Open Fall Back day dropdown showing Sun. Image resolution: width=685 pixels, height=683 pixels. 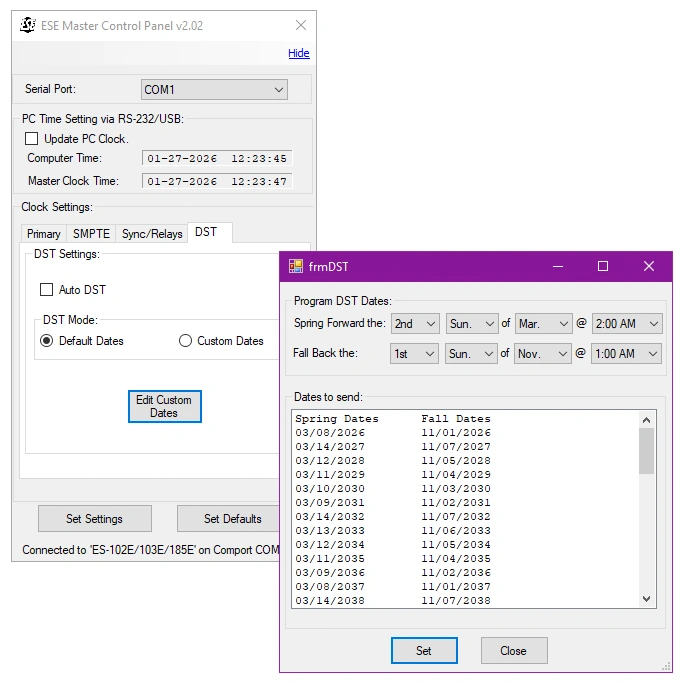coord(471,354)
